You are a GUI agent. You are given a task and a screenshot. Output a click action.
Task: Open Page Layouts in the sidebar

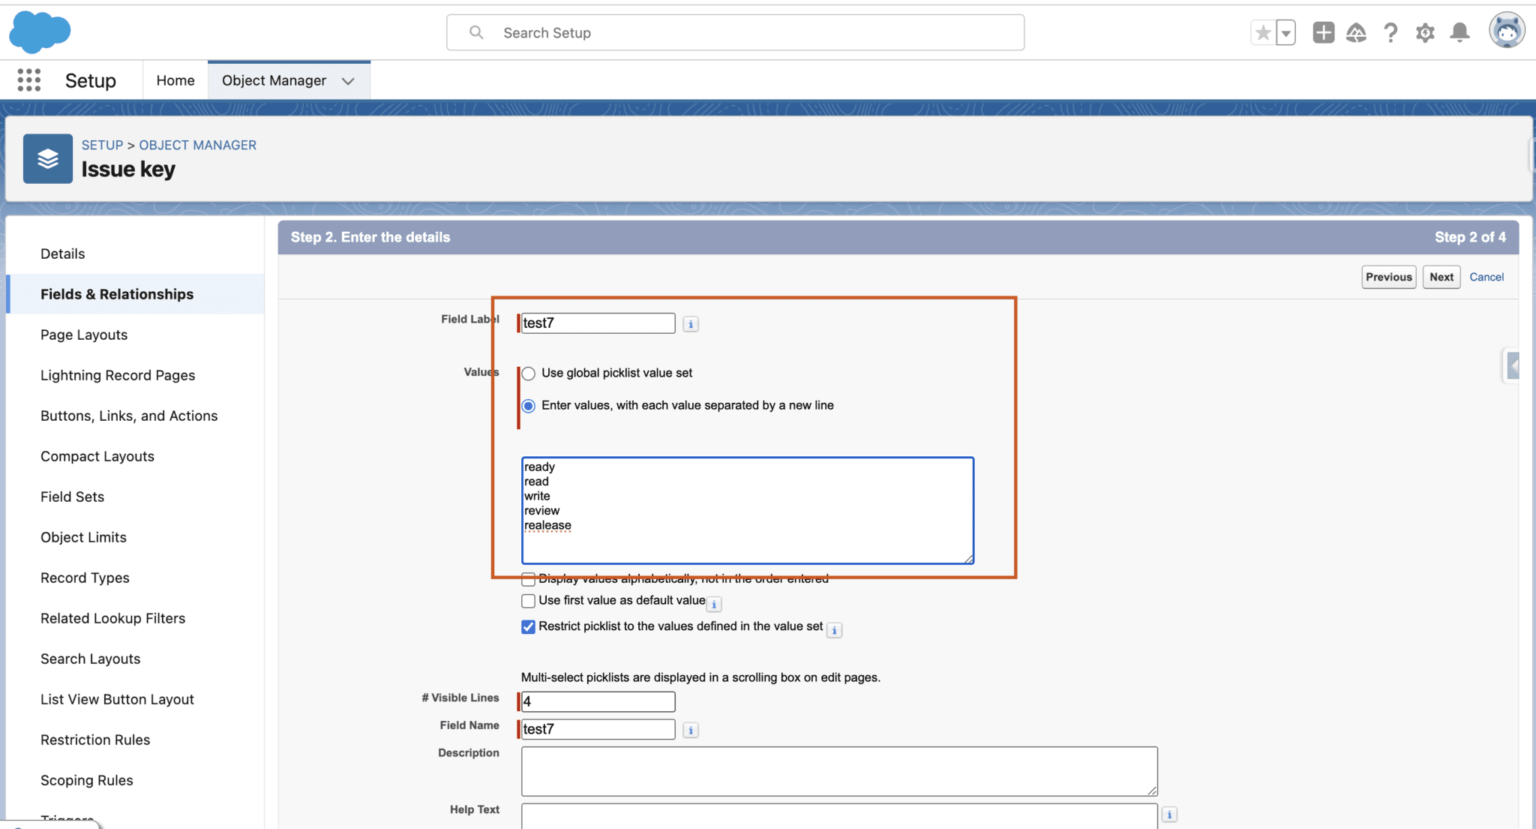83,334
